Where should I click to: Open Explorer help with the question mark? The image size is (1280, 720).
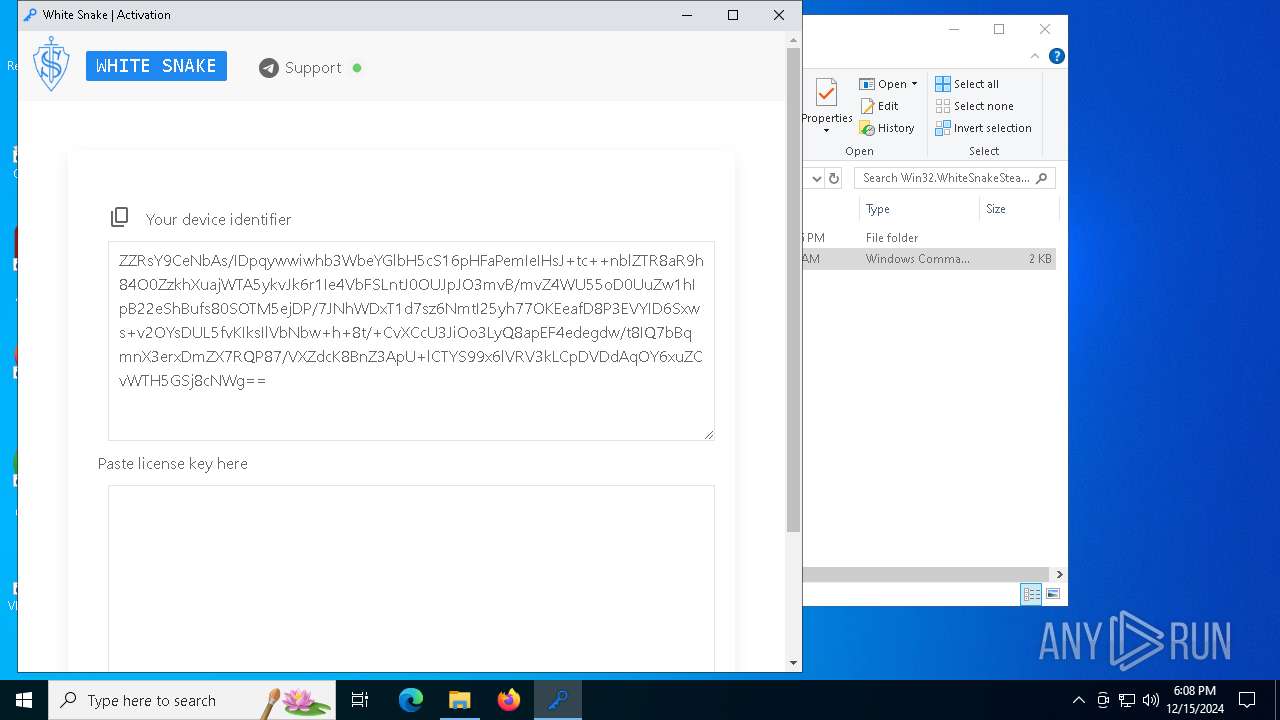click(x=1057, y=56)
